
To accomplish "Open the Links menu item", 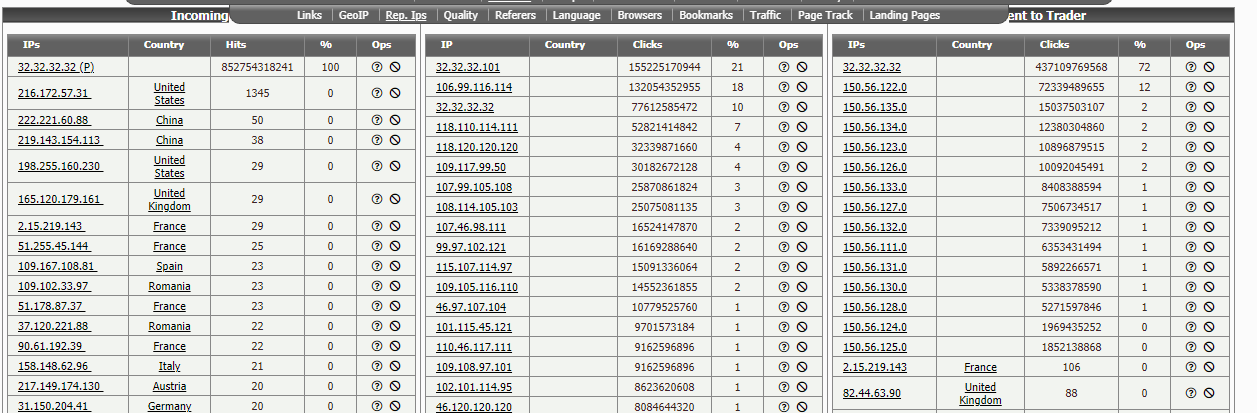I will click(309, 15).
